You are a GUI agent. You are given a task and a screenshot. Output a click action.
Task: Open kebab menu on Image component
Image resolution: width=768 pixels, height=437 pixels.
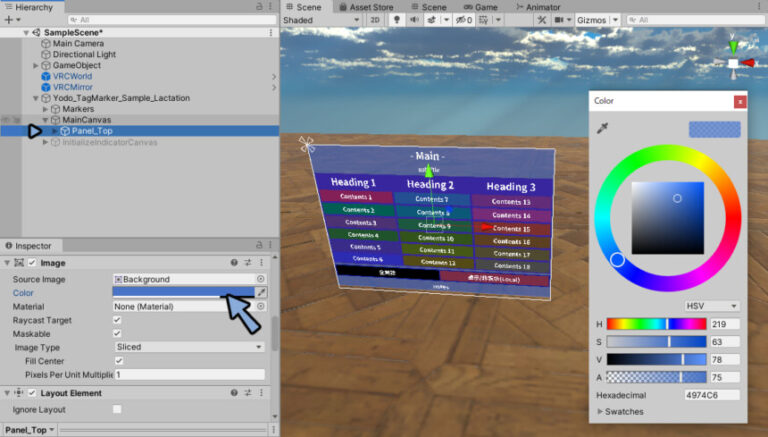tap(262, 263)
